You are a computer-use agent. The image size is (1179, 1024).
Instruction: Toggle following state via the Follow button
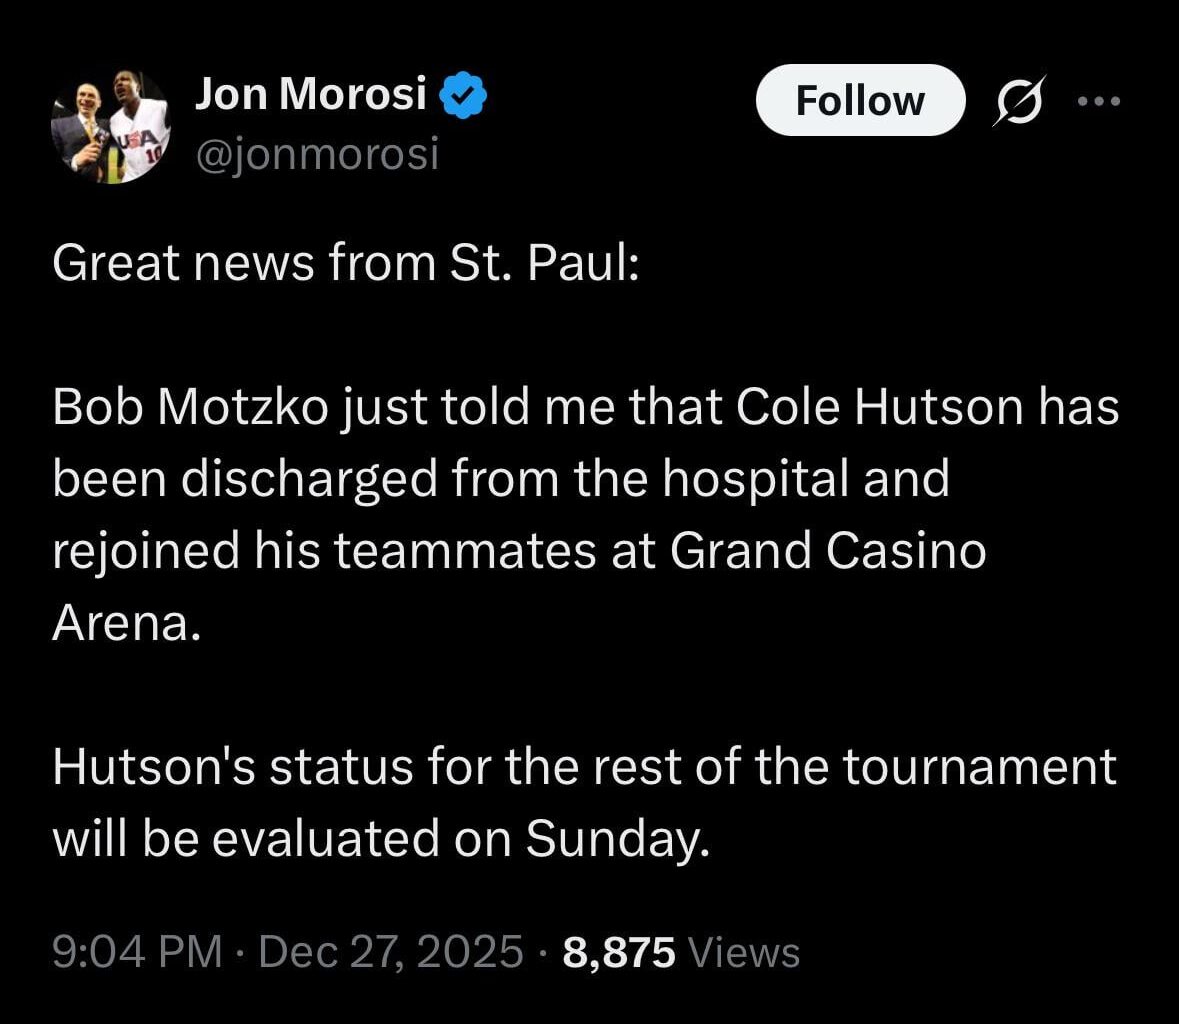coord(861,100)
